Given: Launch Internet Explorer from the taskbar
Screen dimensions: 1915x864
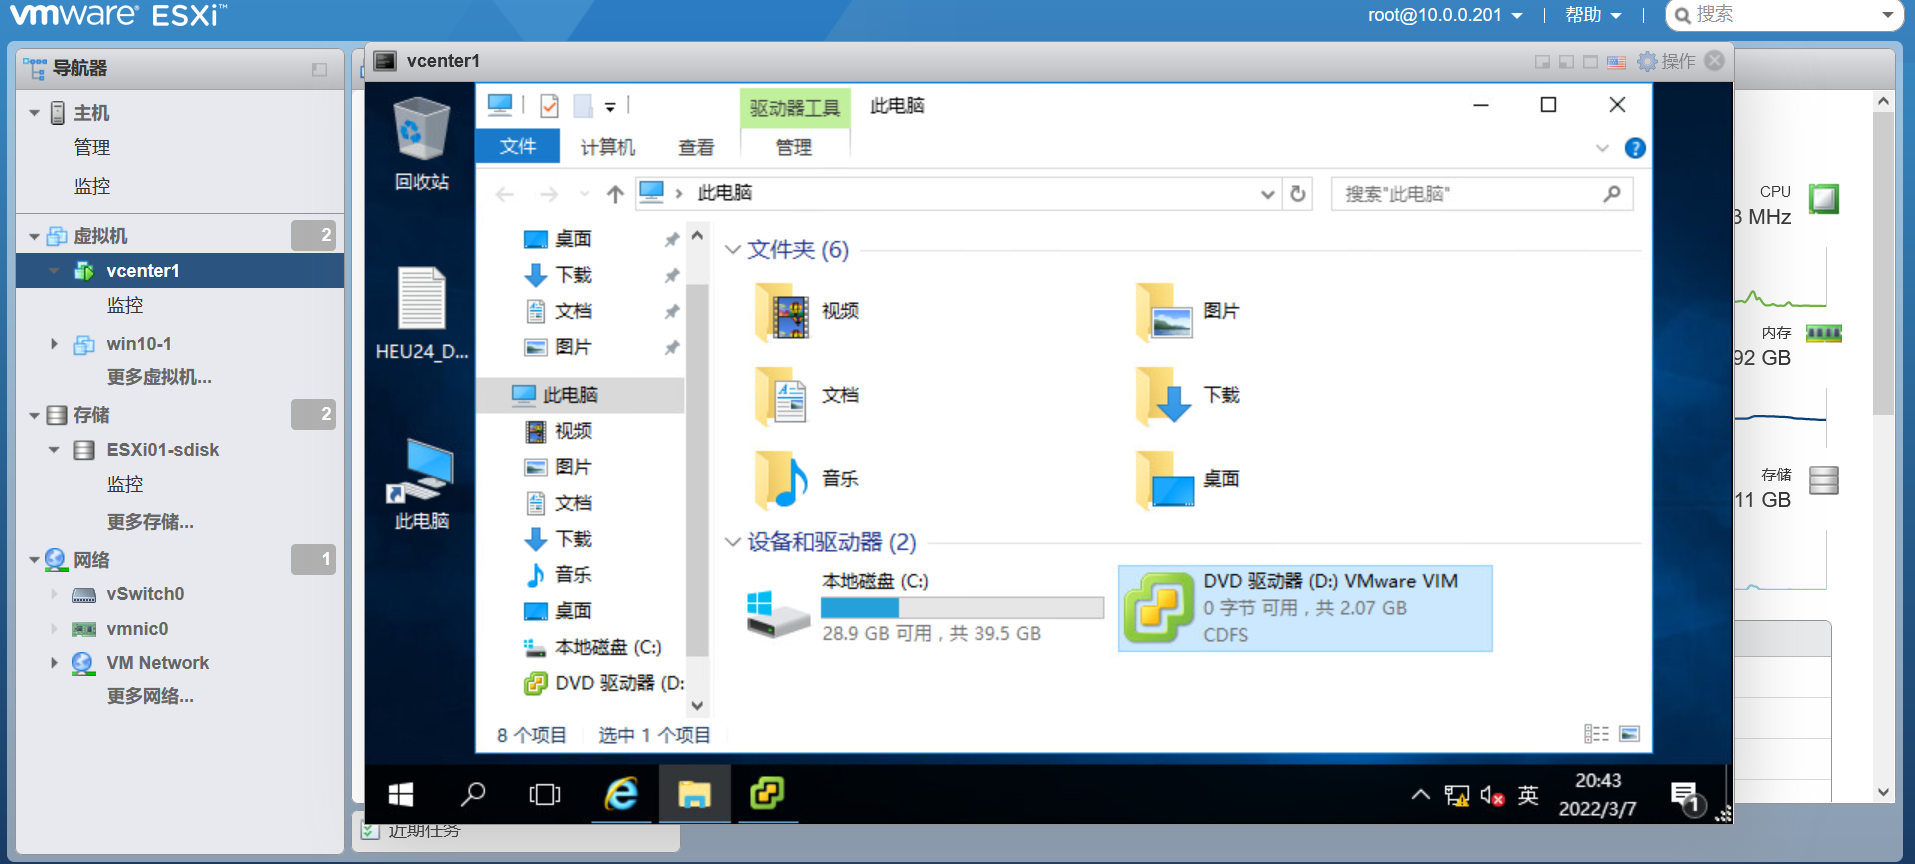Looking at the screenshot, I should click(621, 795).
